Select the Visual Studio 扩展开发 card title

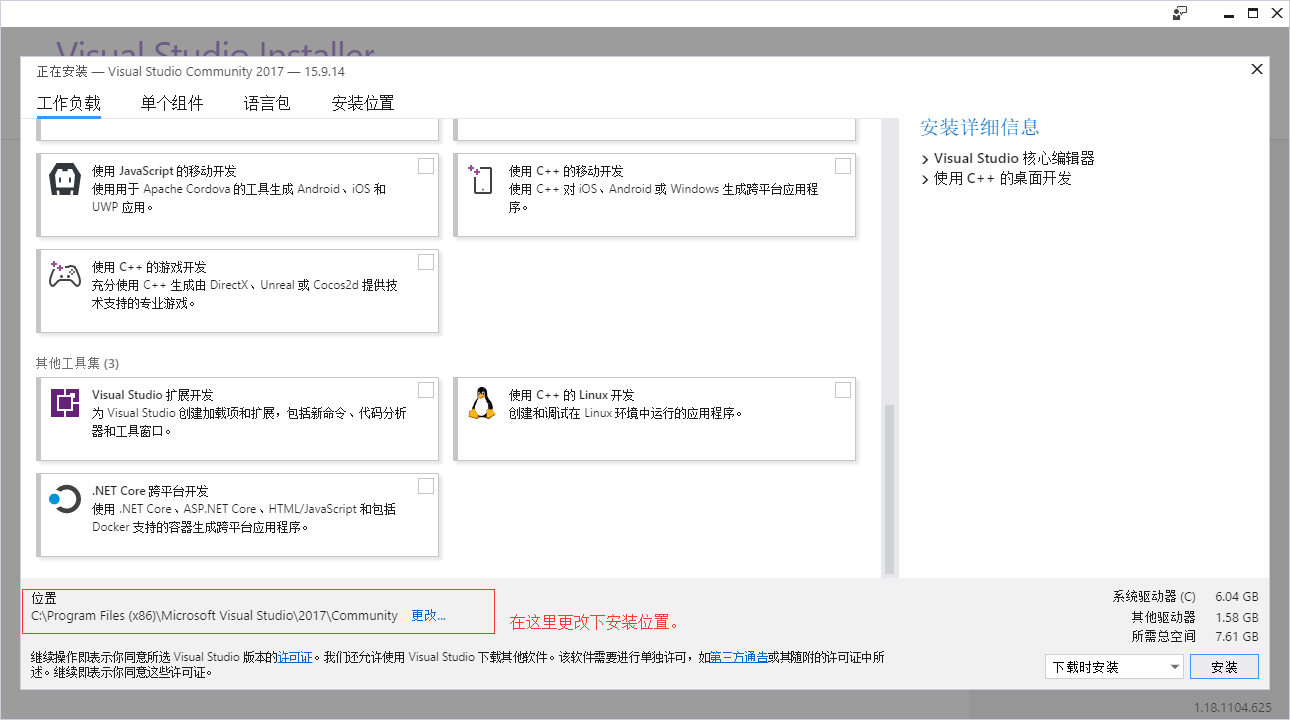152,395
